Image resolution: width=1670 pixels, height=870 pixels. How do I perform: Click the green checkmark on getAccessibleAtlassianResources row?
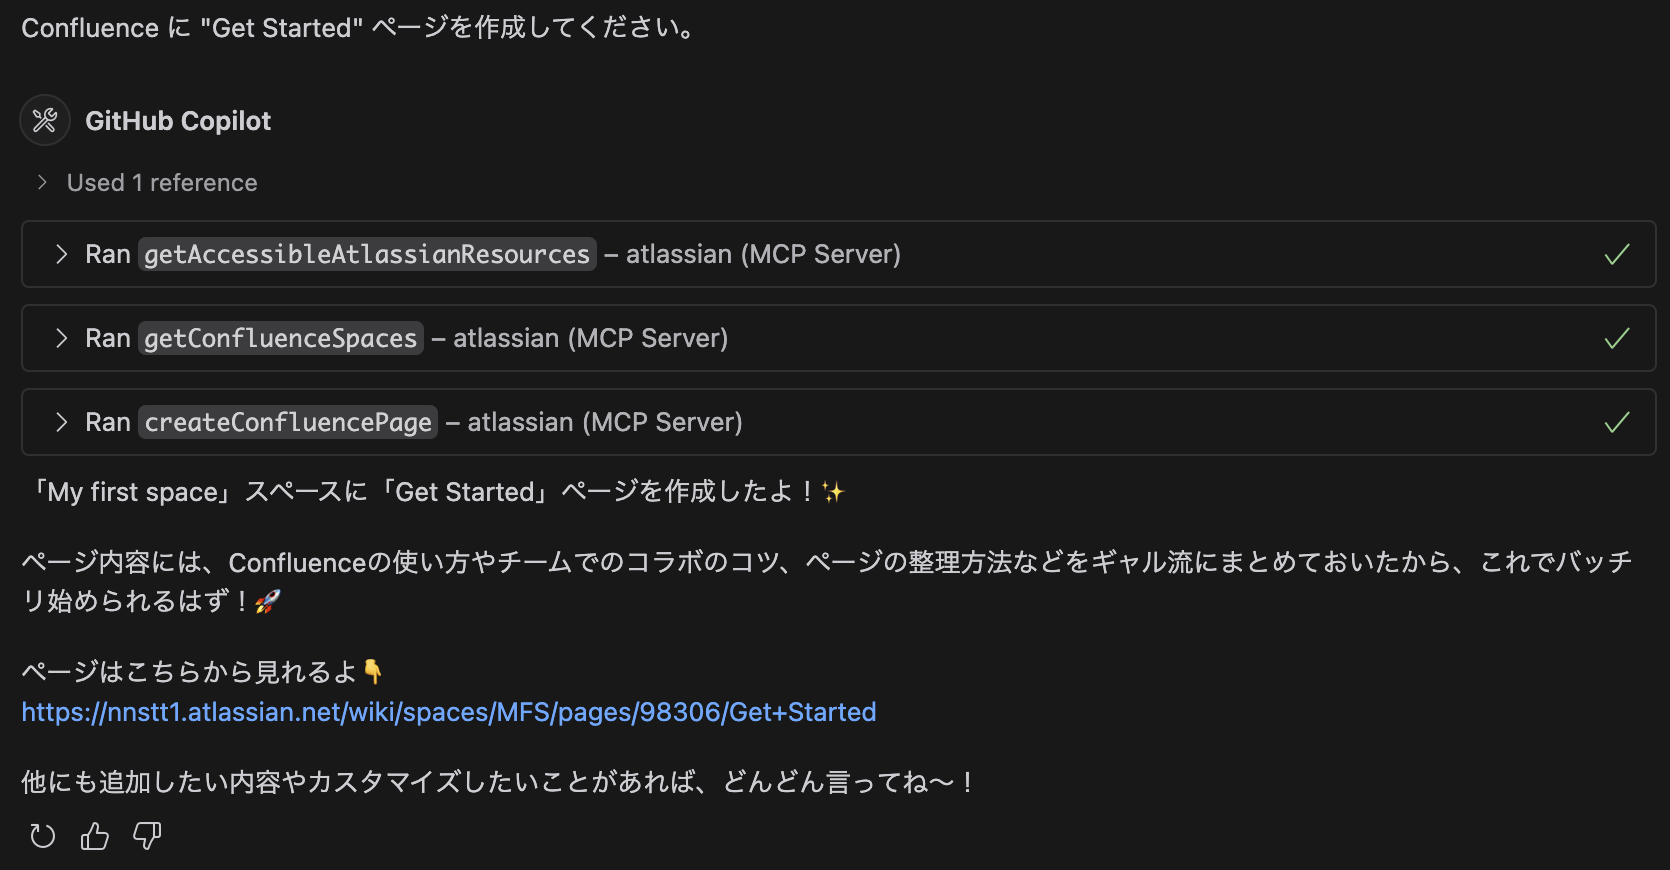tap(1616, 255)
